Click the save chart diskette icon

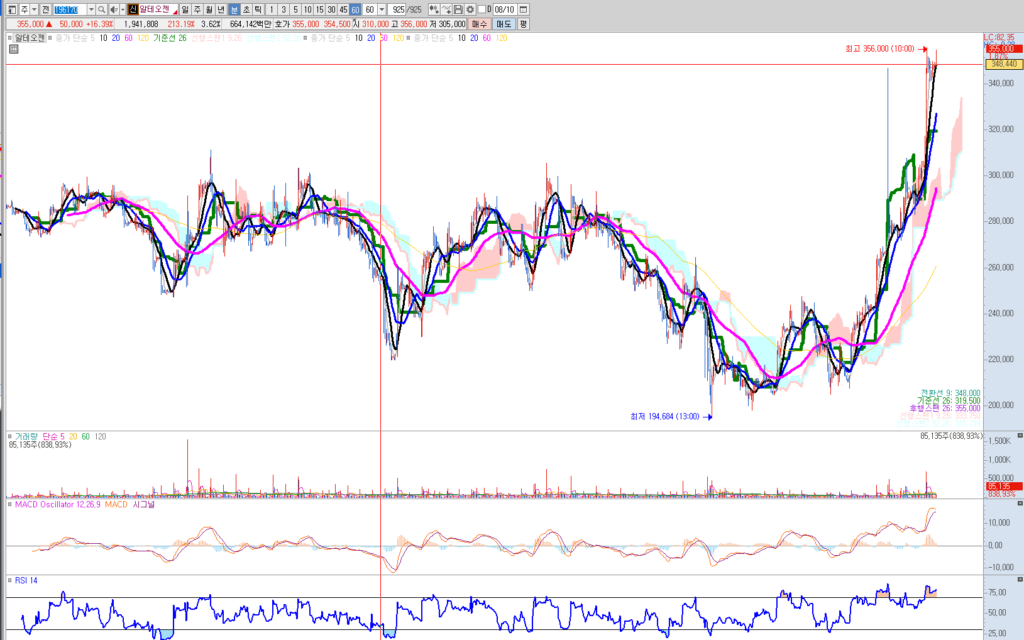(458, 10)
